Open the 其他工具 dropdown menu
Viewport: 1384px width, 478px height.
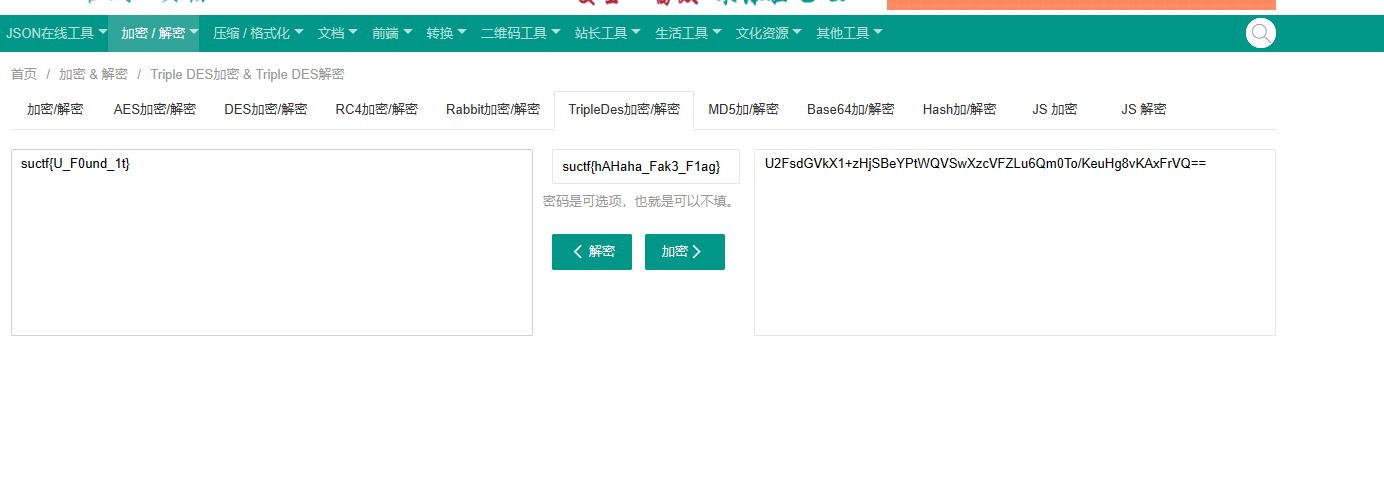[x=849, y=33]
